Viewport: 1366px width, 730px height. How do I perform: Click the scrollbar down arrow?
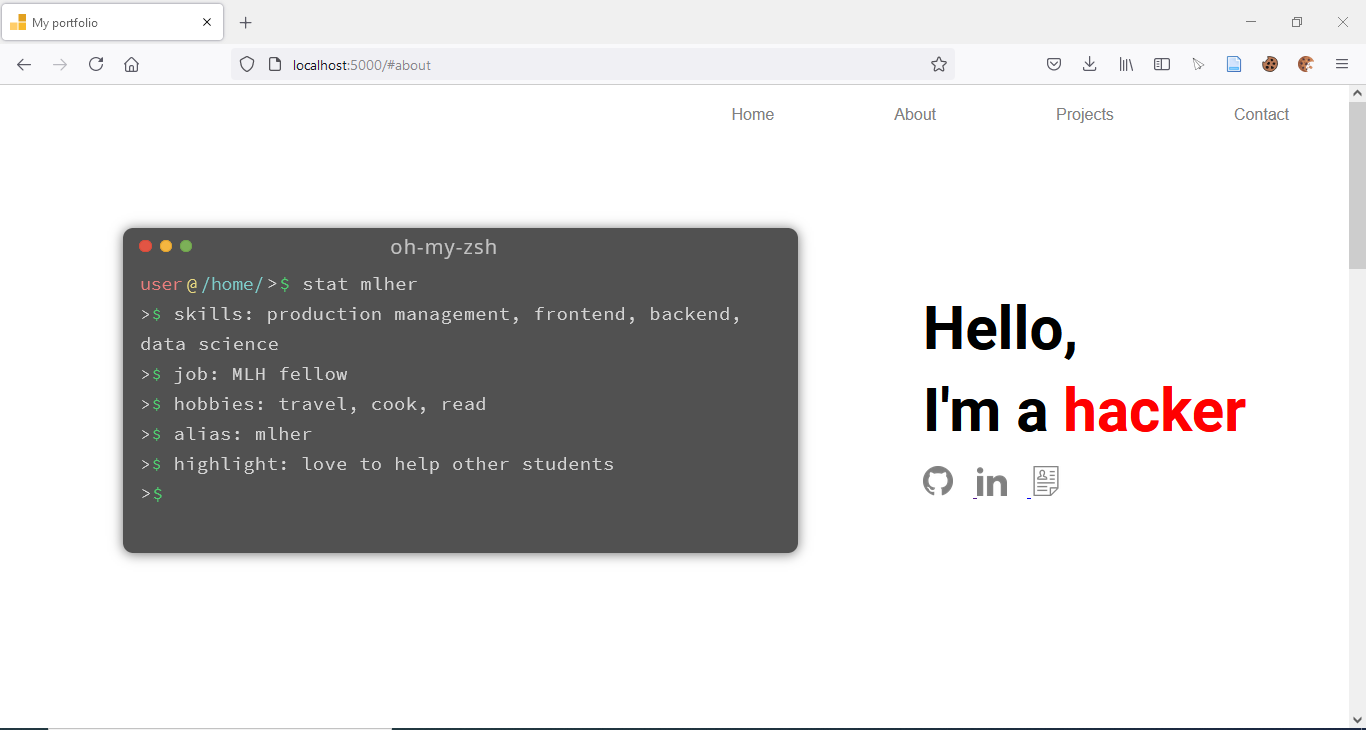pyautogui.click(x=1357, y=720)
